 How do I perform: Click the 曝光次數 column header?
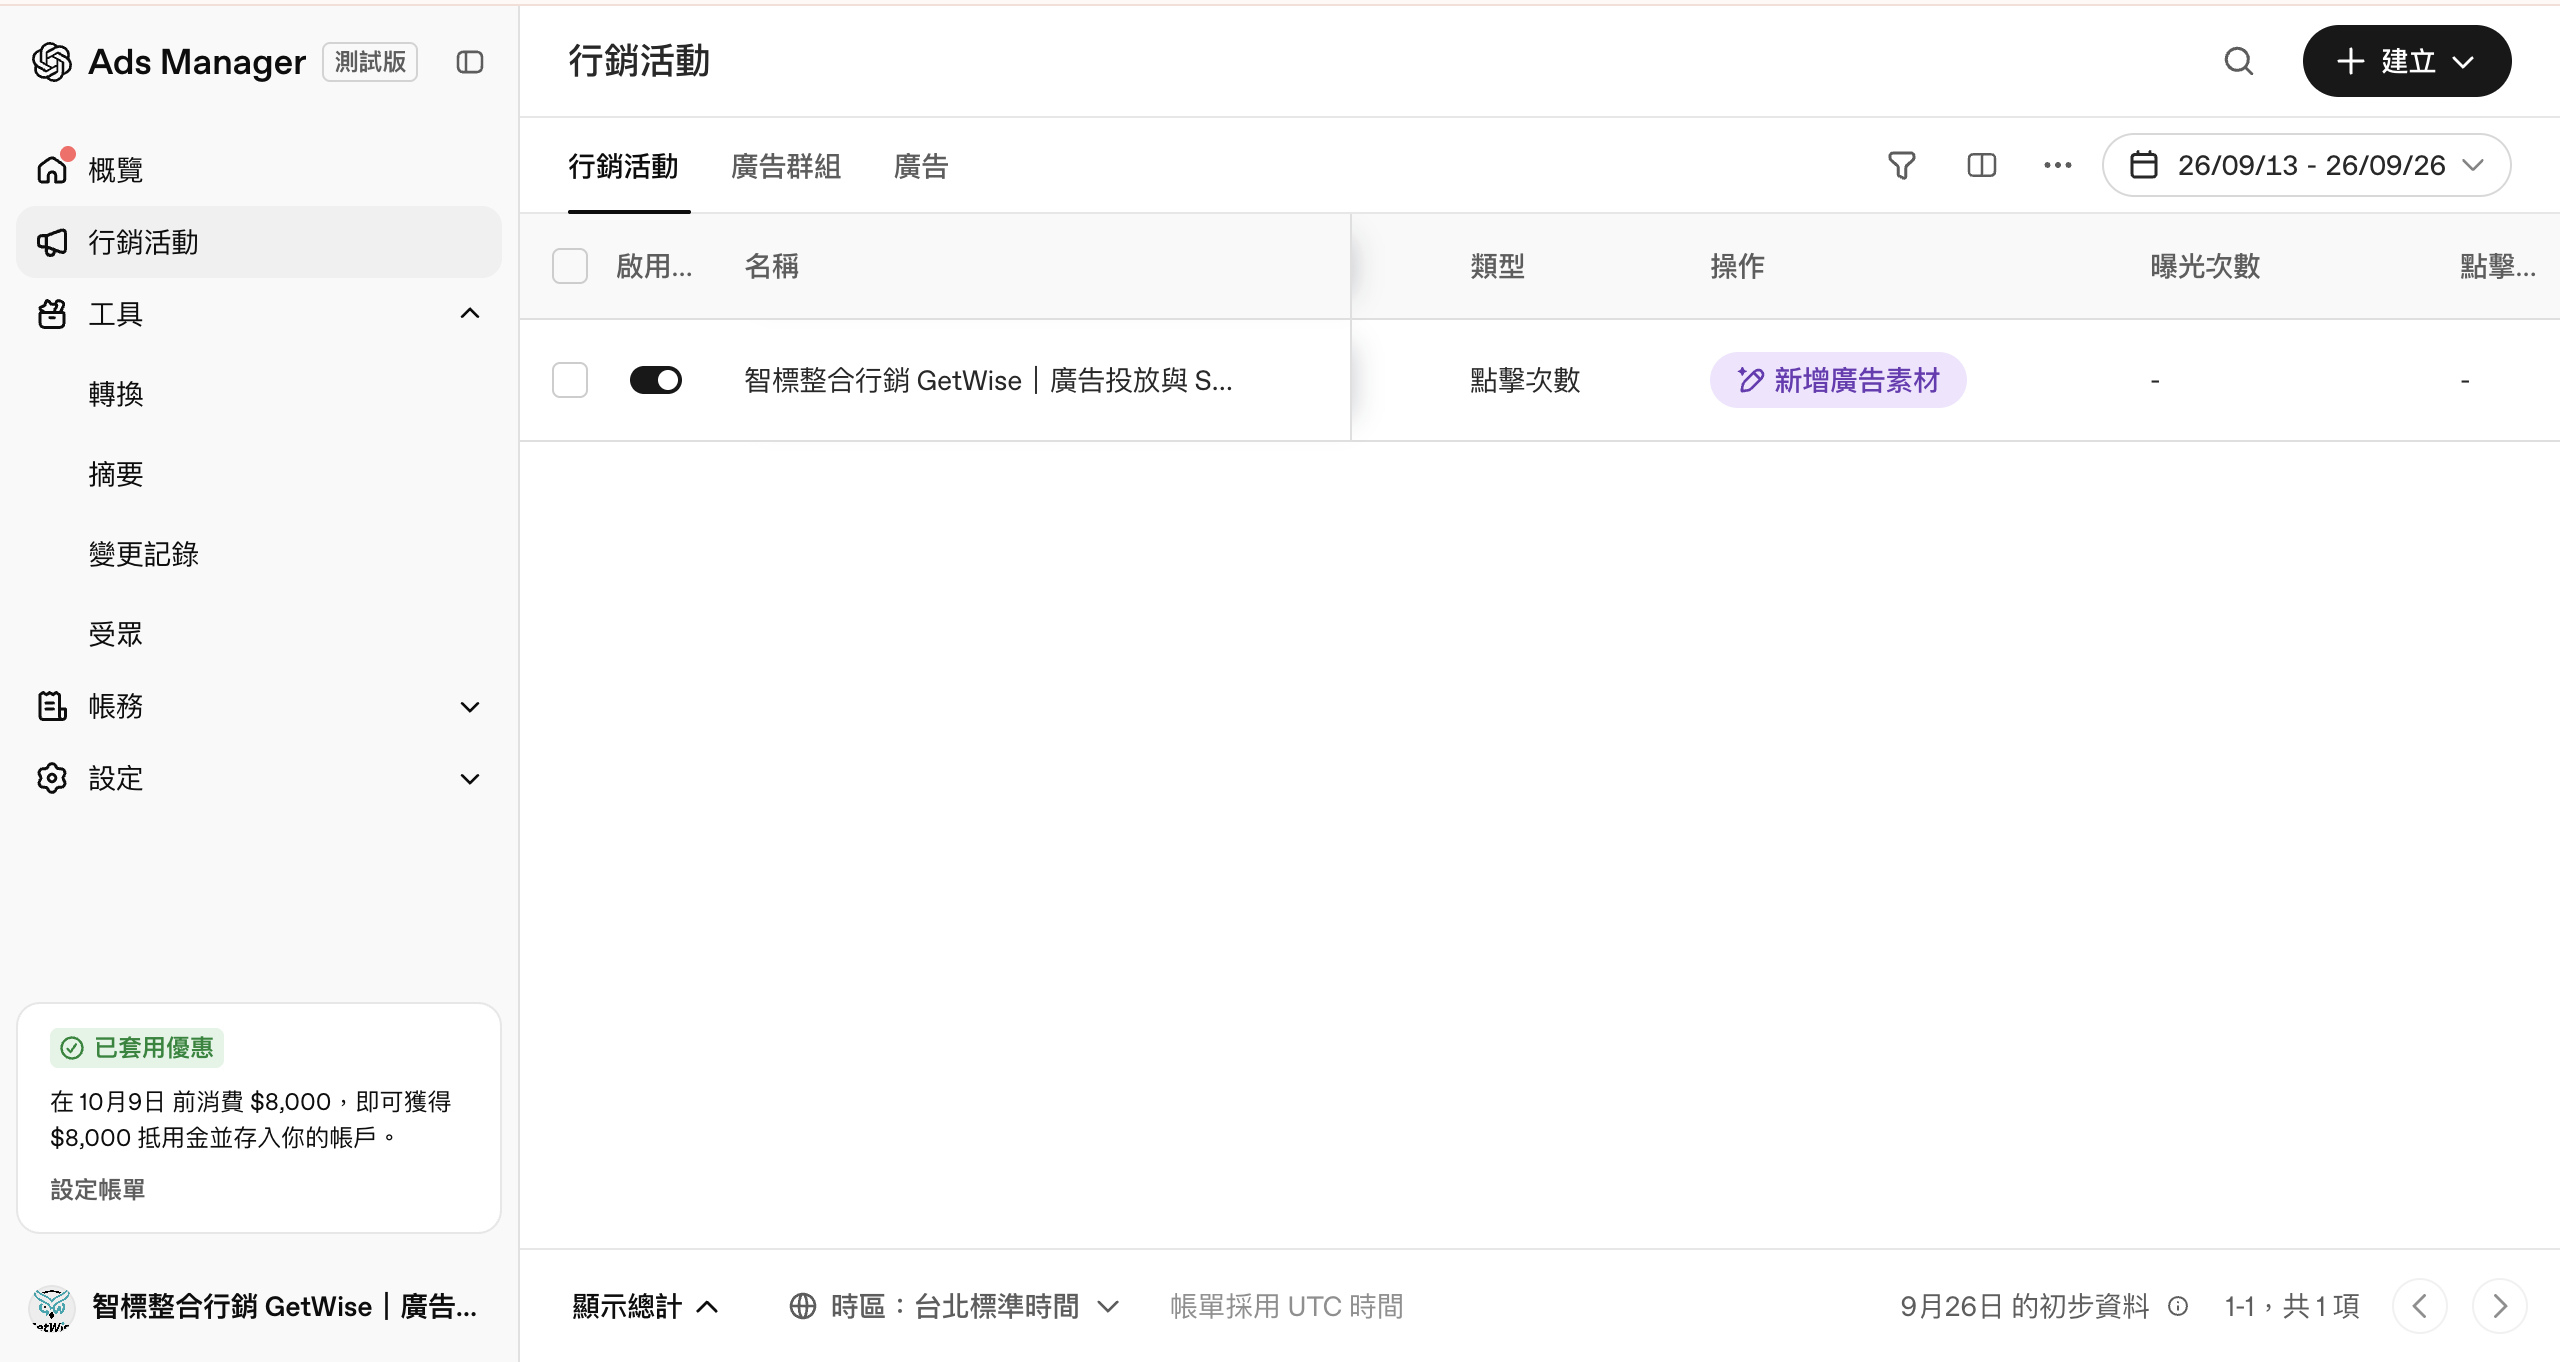tap(2205, 266)
